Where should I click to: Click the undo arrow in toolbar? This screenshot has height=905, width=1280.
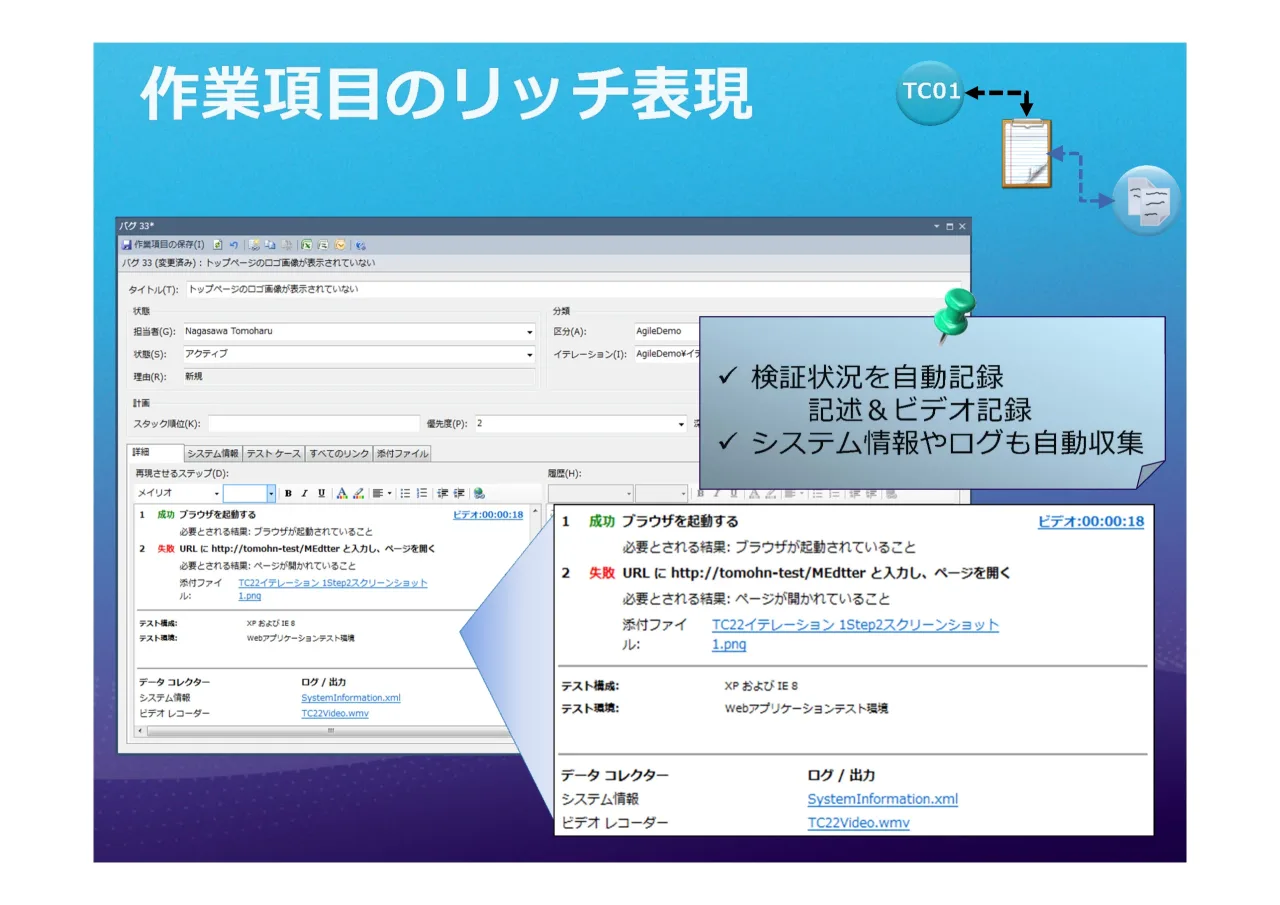[234, 245]
